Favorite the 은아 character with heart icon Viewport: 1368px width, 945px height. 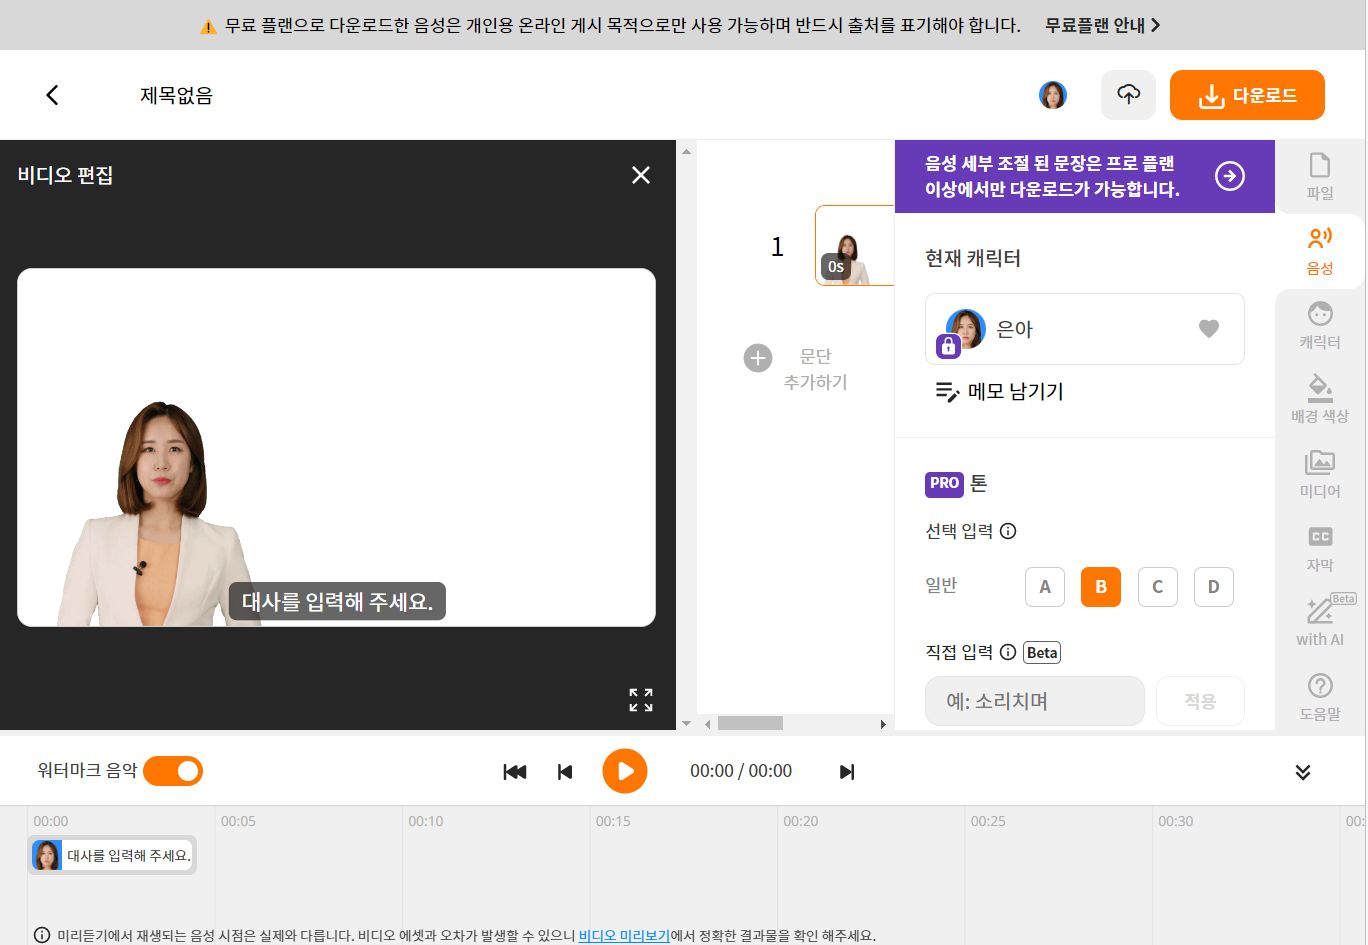[x=1209, y=328]
